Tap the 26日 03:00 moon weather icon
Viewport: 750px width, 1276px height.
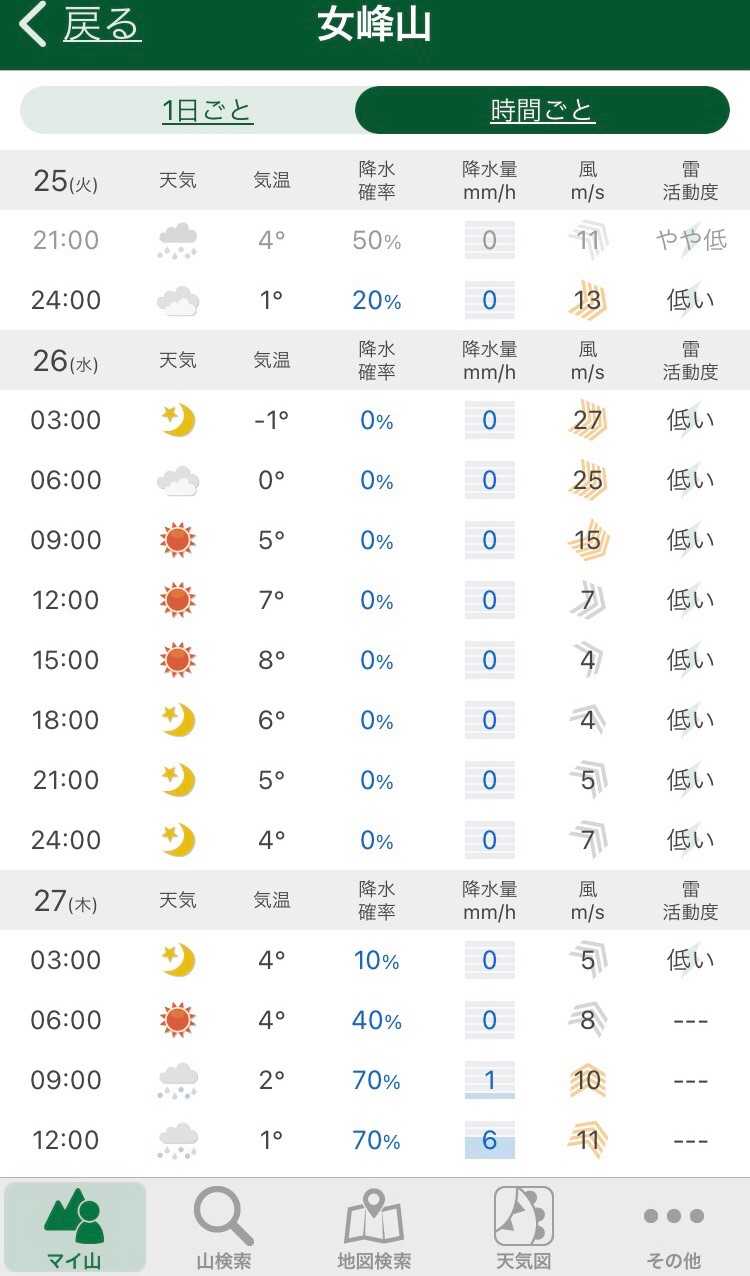[178, 420]
